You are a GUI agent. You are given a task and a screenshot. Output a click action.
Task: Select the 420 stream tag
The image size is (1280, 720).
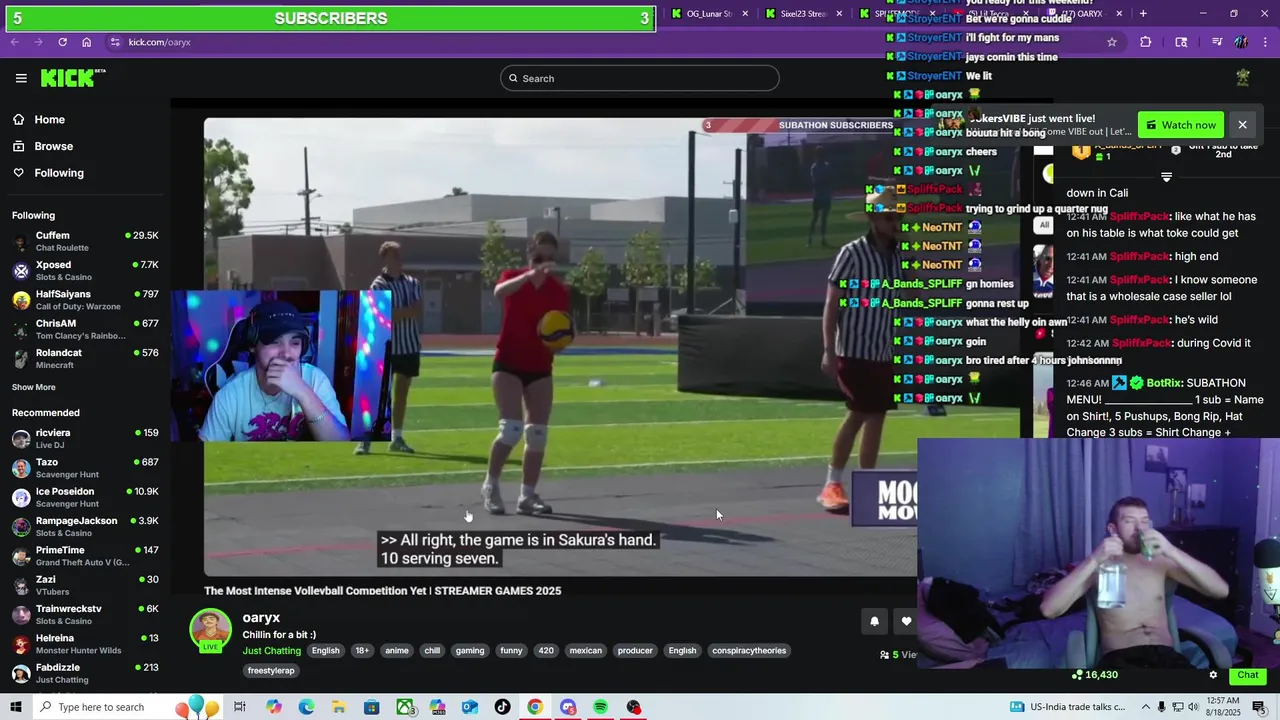click(546, 650)
